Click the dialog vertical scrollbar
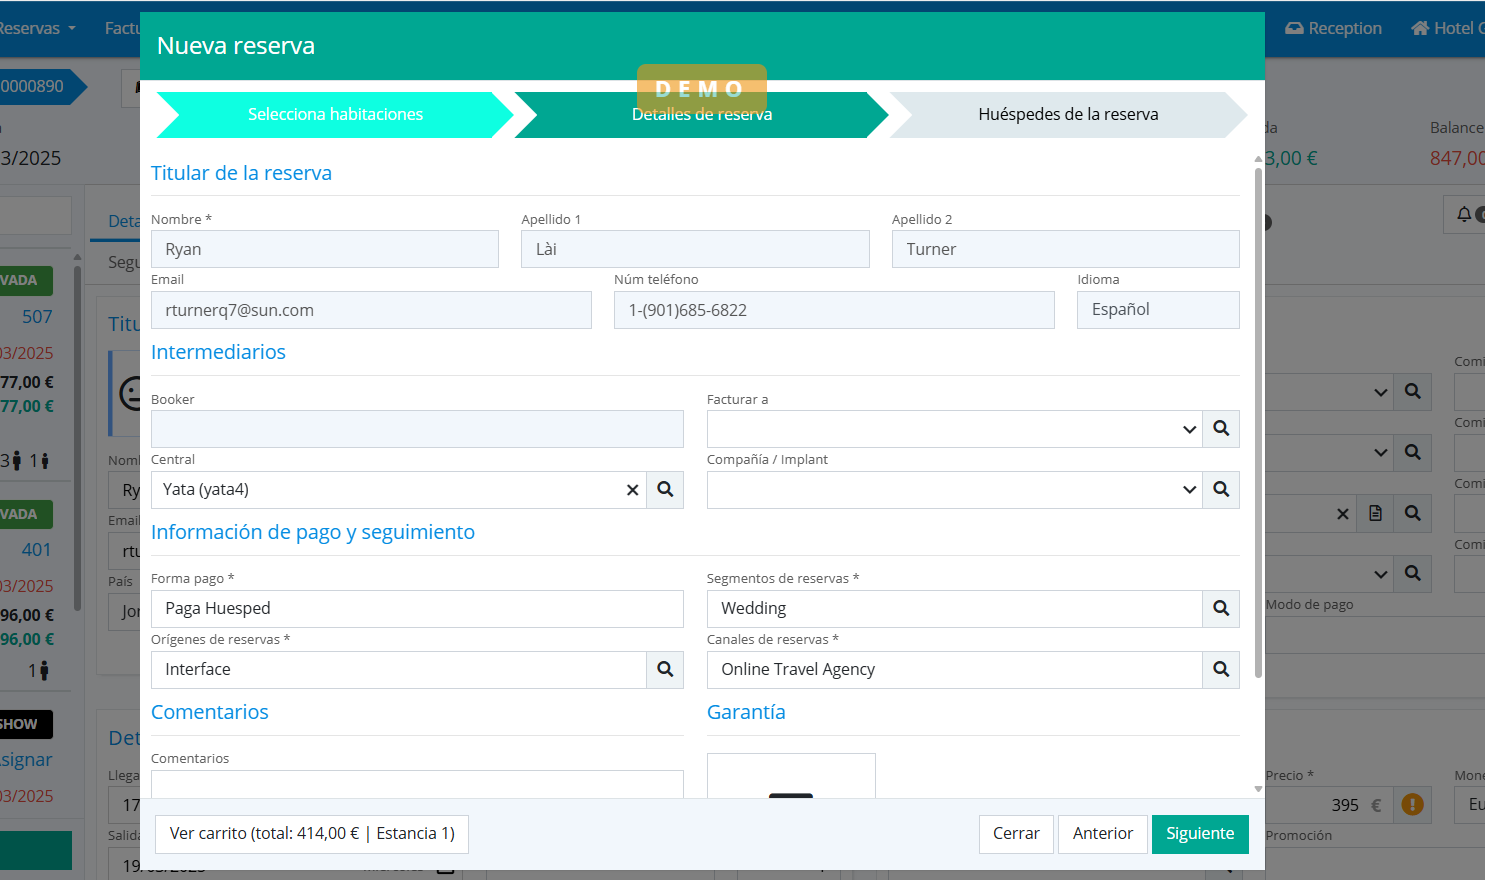1485x880 pixels. click(1258, 420)
